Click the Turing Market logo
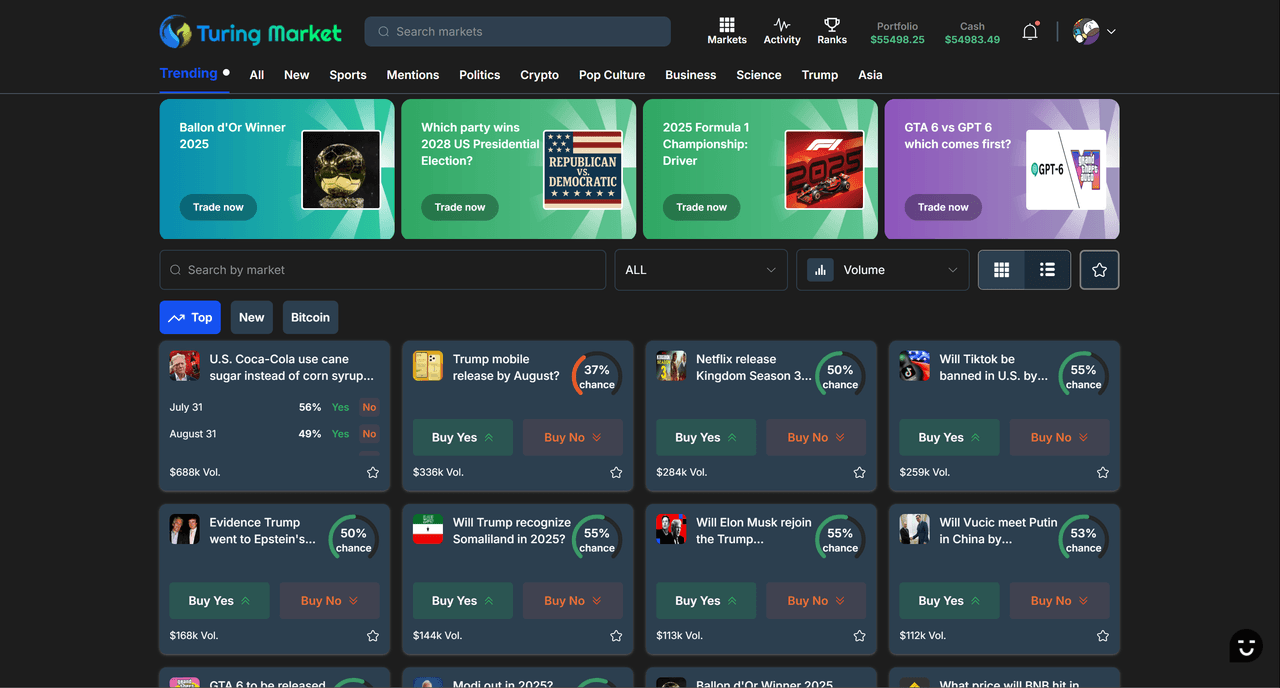Viewport: 1280px width, 688px height. (x=251, y=32)
